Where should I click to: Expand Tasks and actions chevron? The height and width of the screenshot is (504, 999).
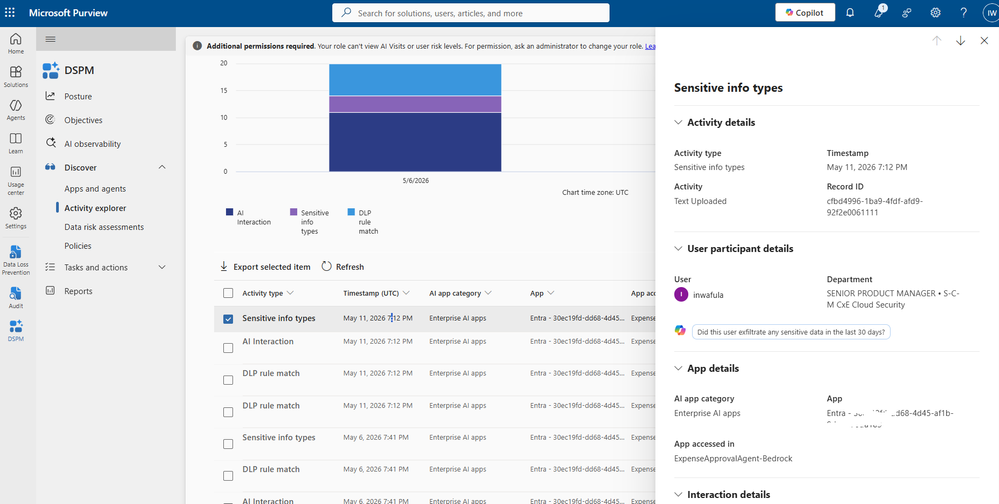pos(162,267)
